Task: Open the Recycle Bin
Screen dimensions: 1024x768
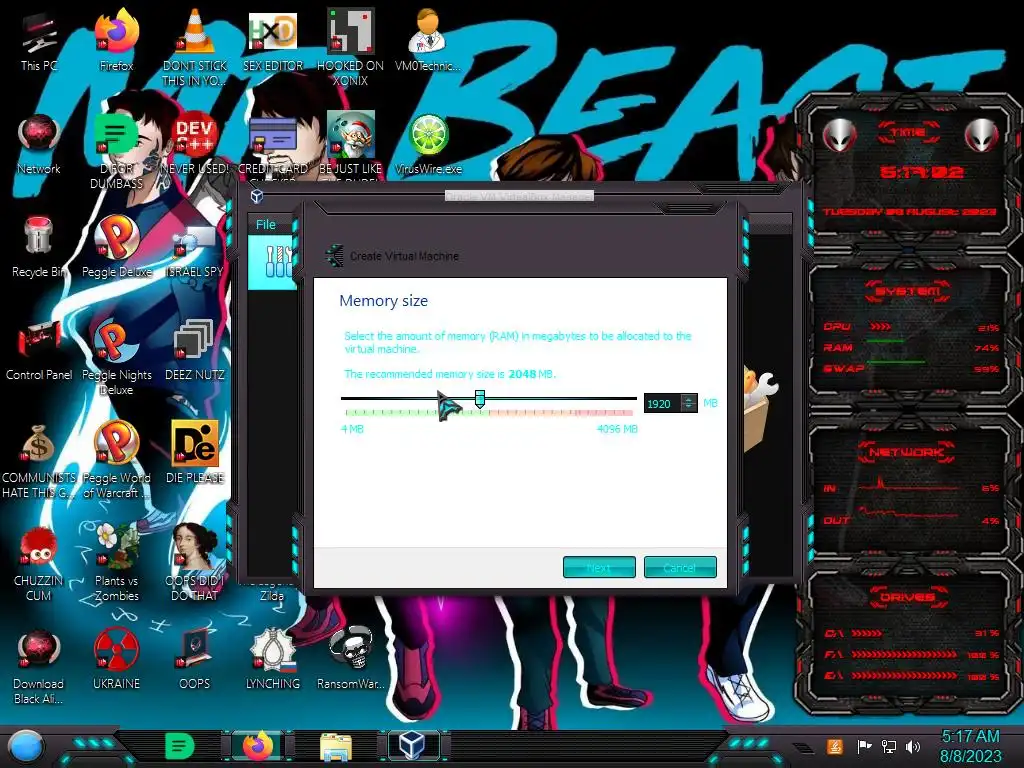Action: tap(39, 247)
